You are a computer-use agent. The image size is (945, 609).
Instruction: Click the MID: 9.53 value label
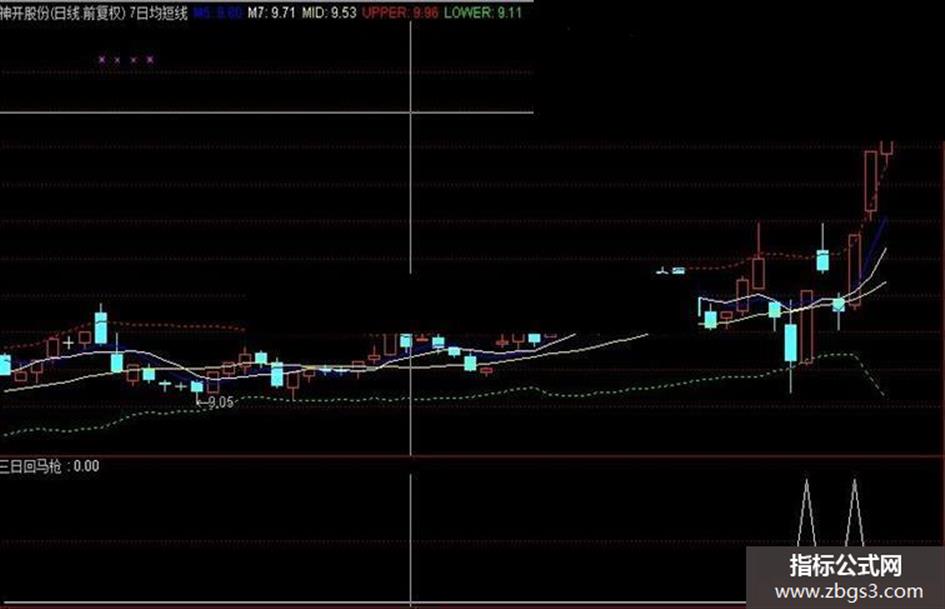[328, 13]
